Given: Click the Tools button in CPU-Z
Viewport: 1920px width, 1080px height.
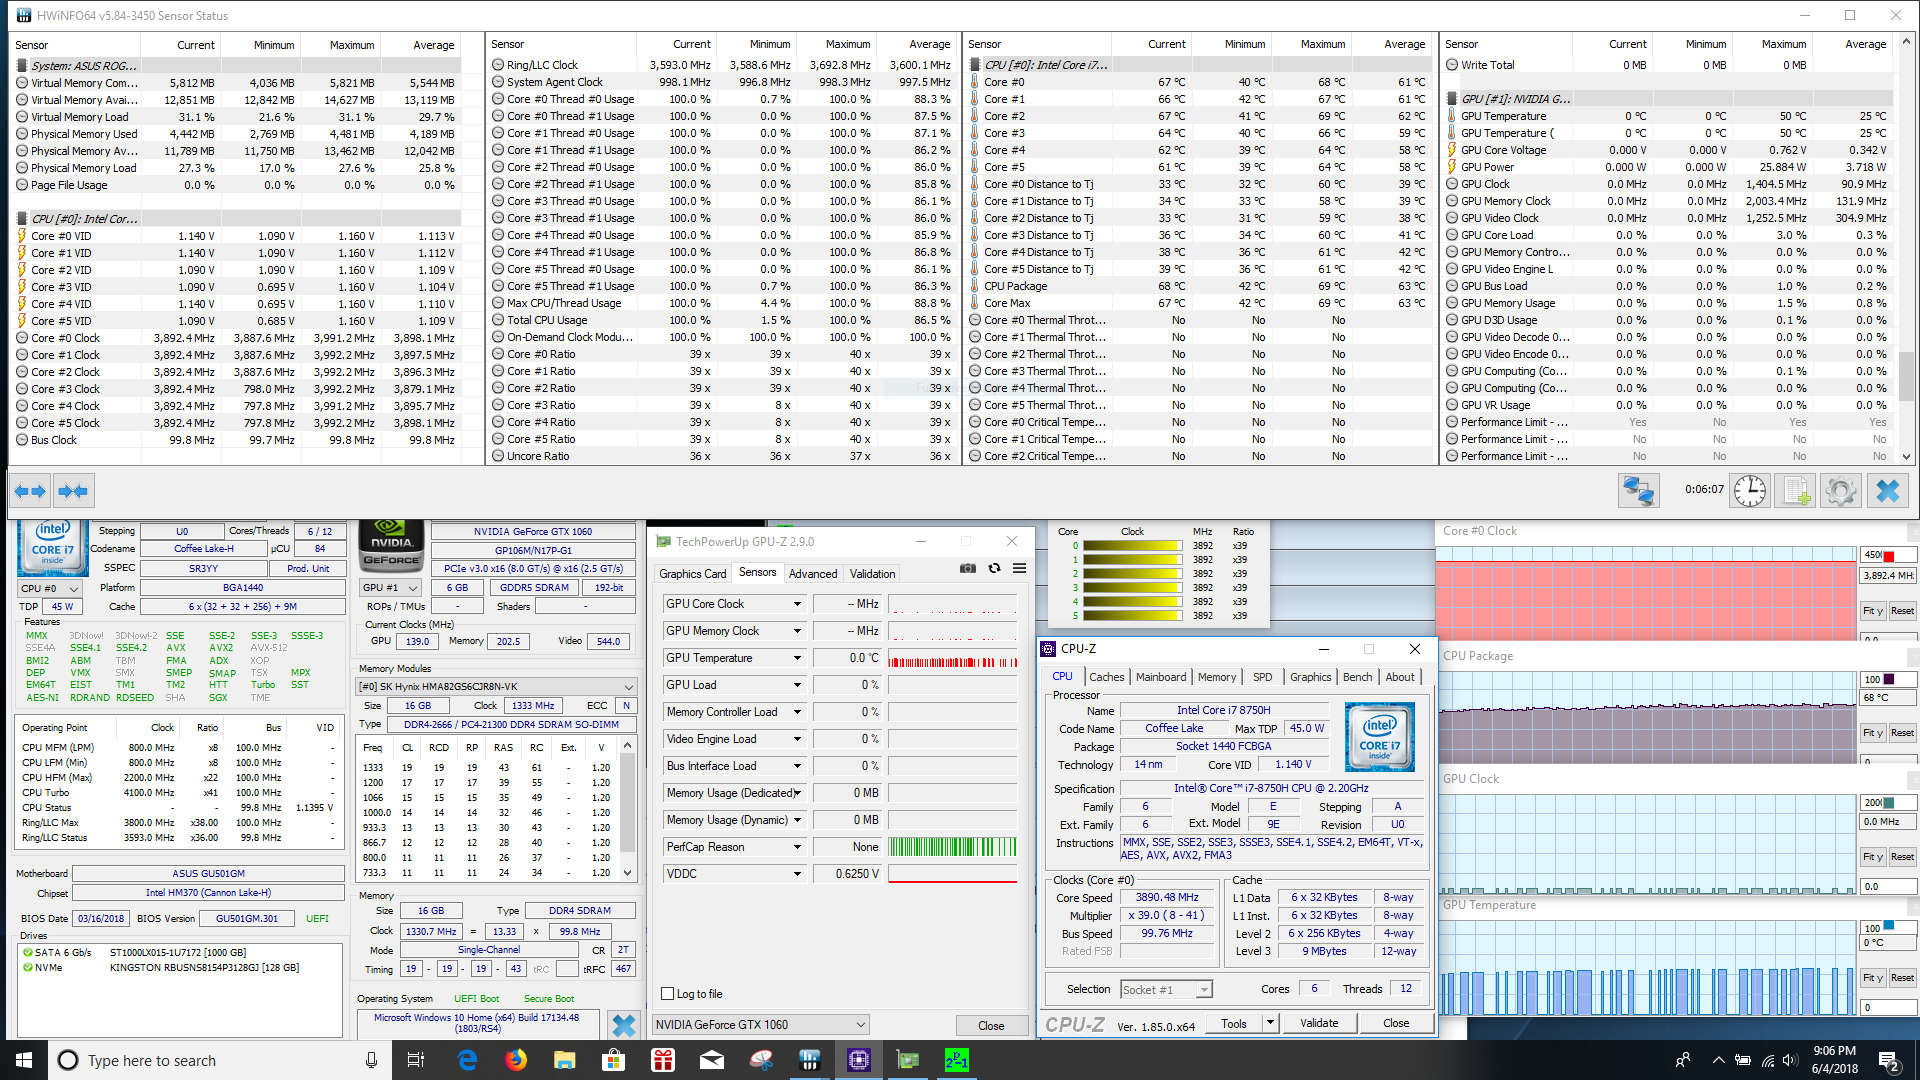Looking at the screenshot, I should click(1233, 1023).
